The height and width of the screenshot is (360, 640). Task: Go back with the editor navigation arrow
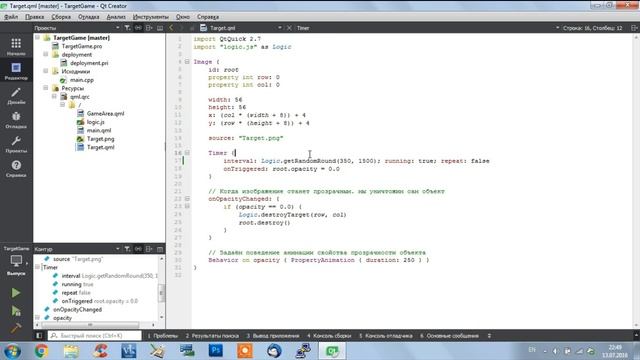coord(171,28)
